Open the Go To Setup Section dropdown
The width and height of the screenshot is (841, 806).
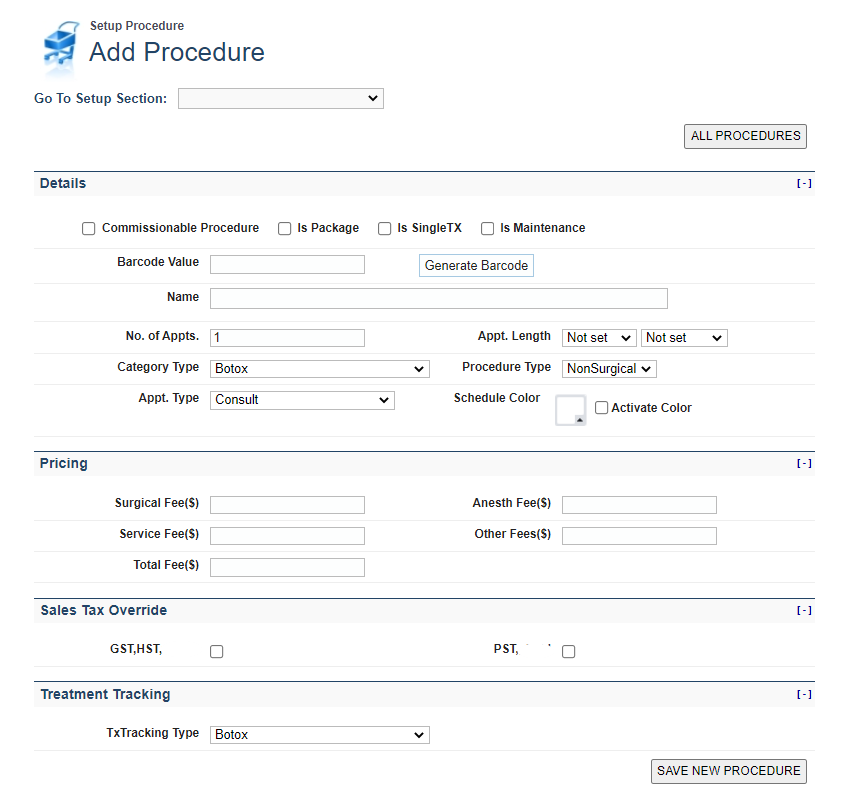[x=280, y=98]
